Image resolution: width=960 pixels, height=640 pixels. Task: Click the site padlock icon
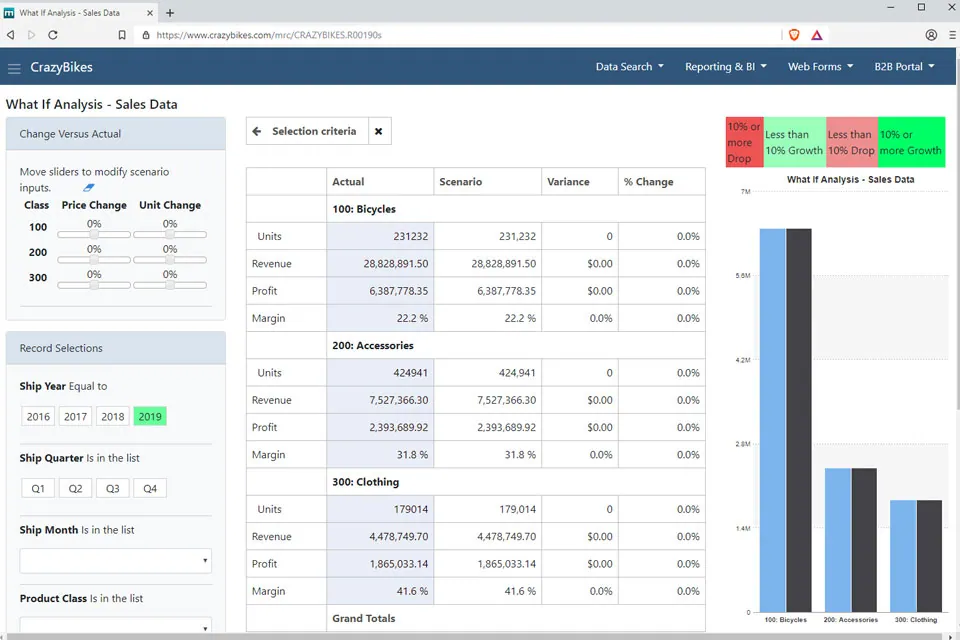(x=146, y=35)
